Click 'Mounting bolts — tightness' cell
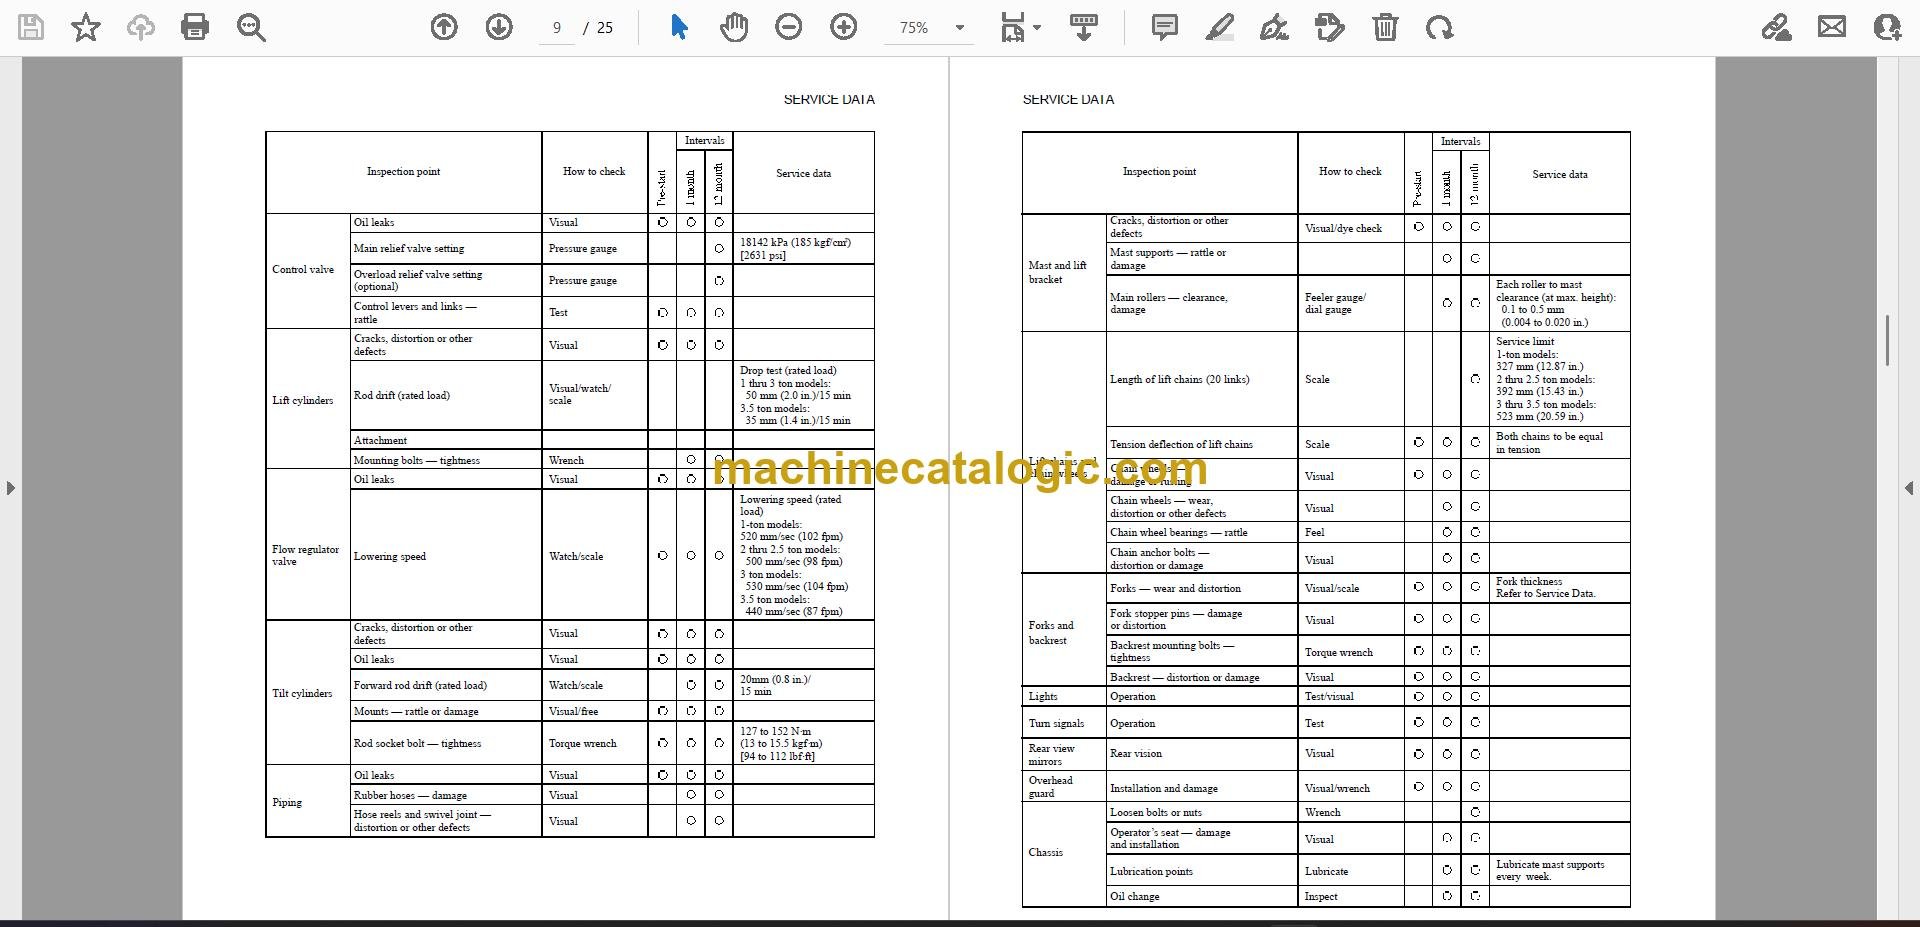Viewport: 1920px width, 927px height. pyautogui.click(x=445, y=460)
